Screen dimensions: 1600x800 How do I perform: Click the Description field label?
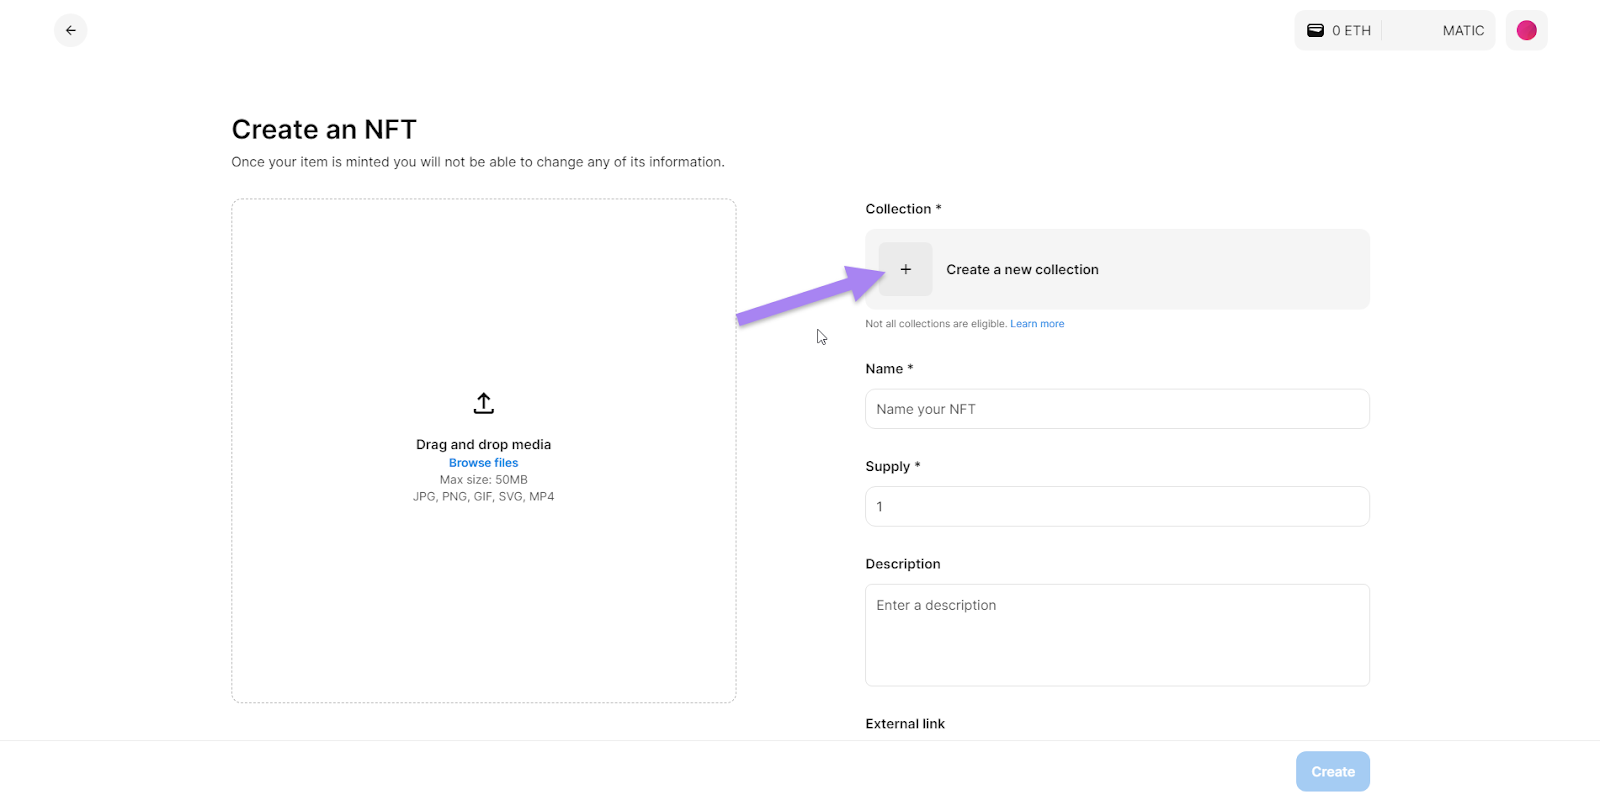(x=903, y=564)
